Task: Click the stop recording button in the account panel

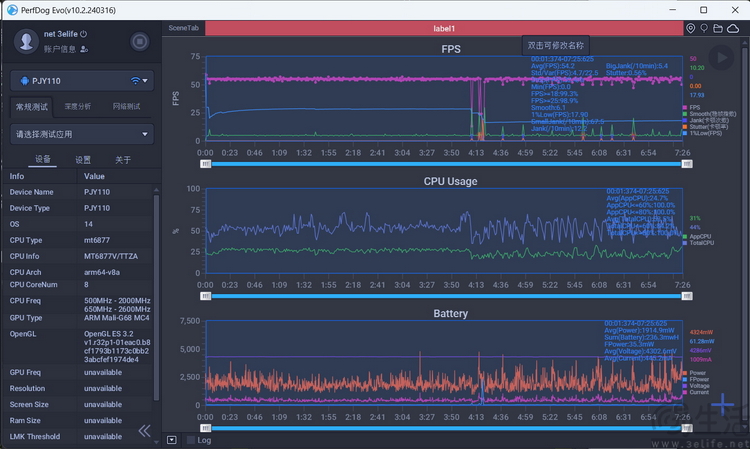Action: [x=140, y=42]
